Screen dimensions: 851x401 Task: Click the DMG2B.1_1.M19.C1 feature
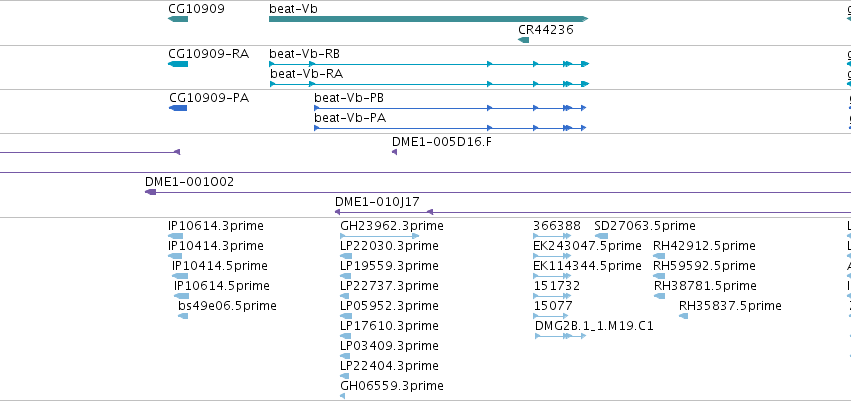coord(561,336)
